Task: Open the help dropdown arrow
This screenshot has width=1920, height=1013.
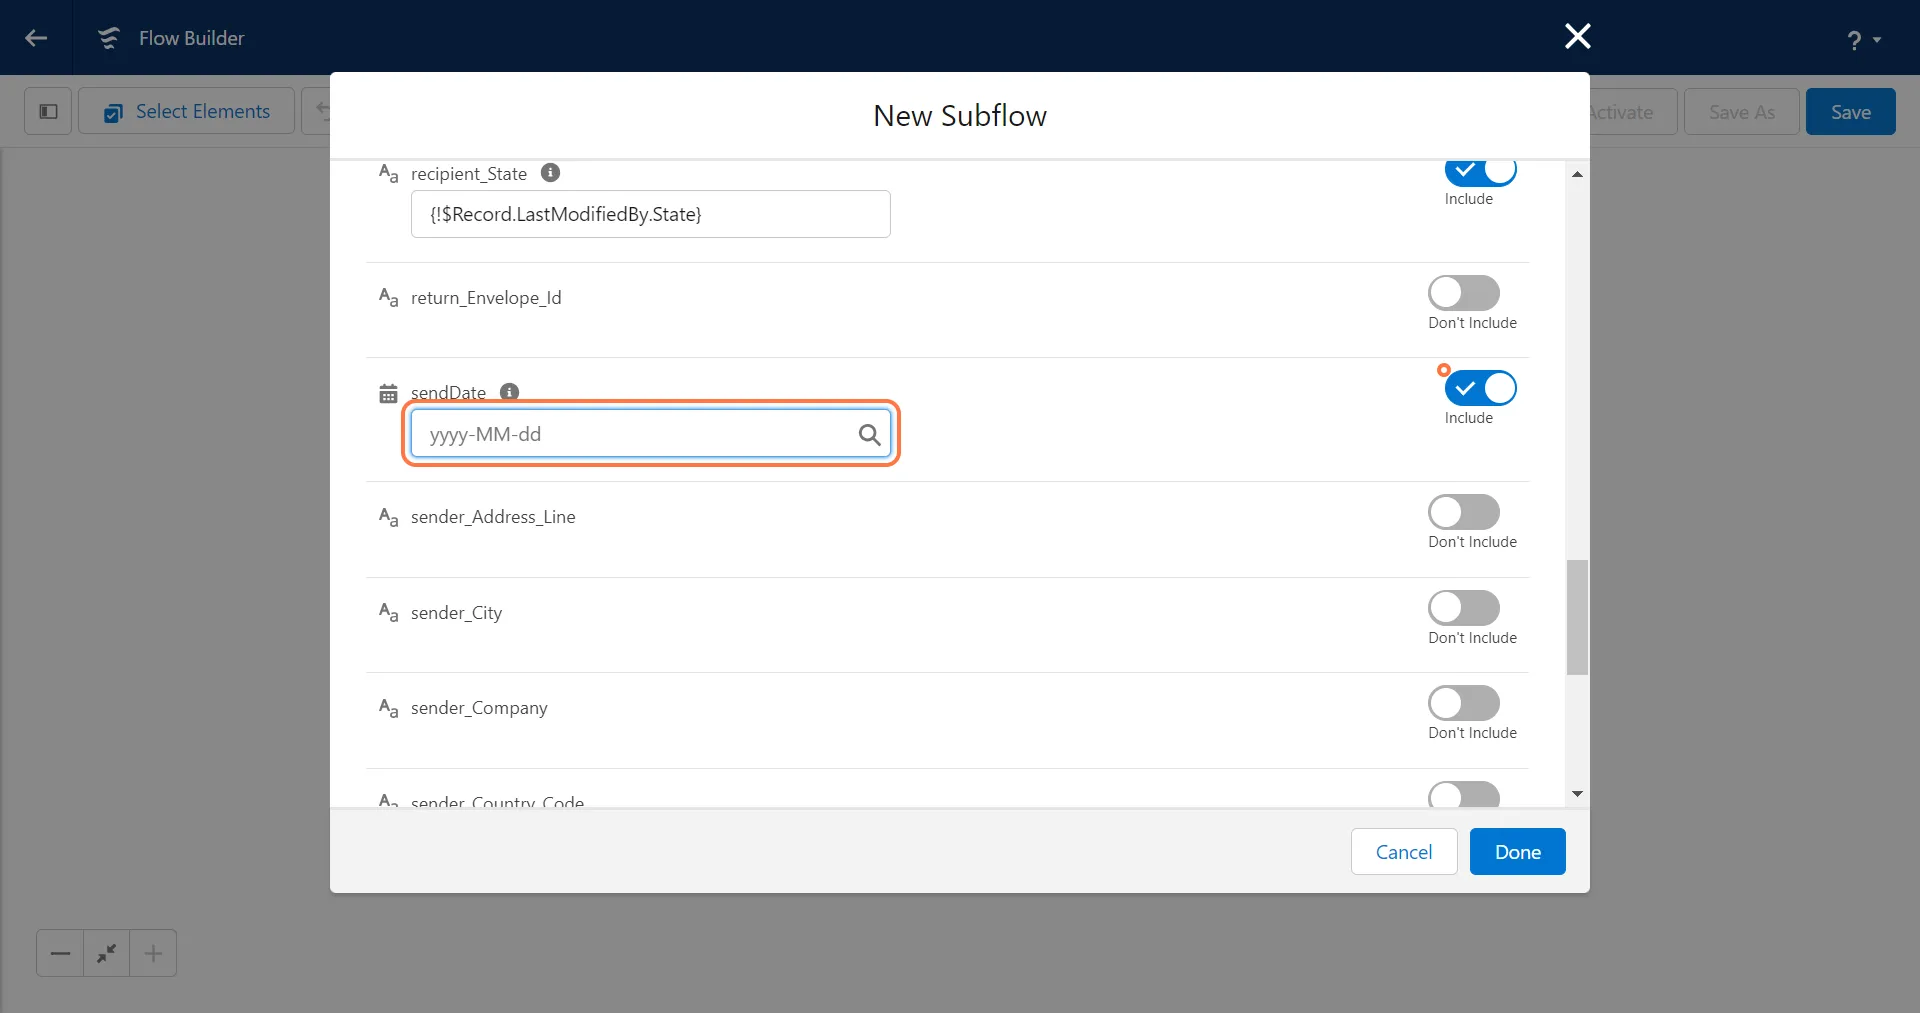Action: pos(1877,40)
